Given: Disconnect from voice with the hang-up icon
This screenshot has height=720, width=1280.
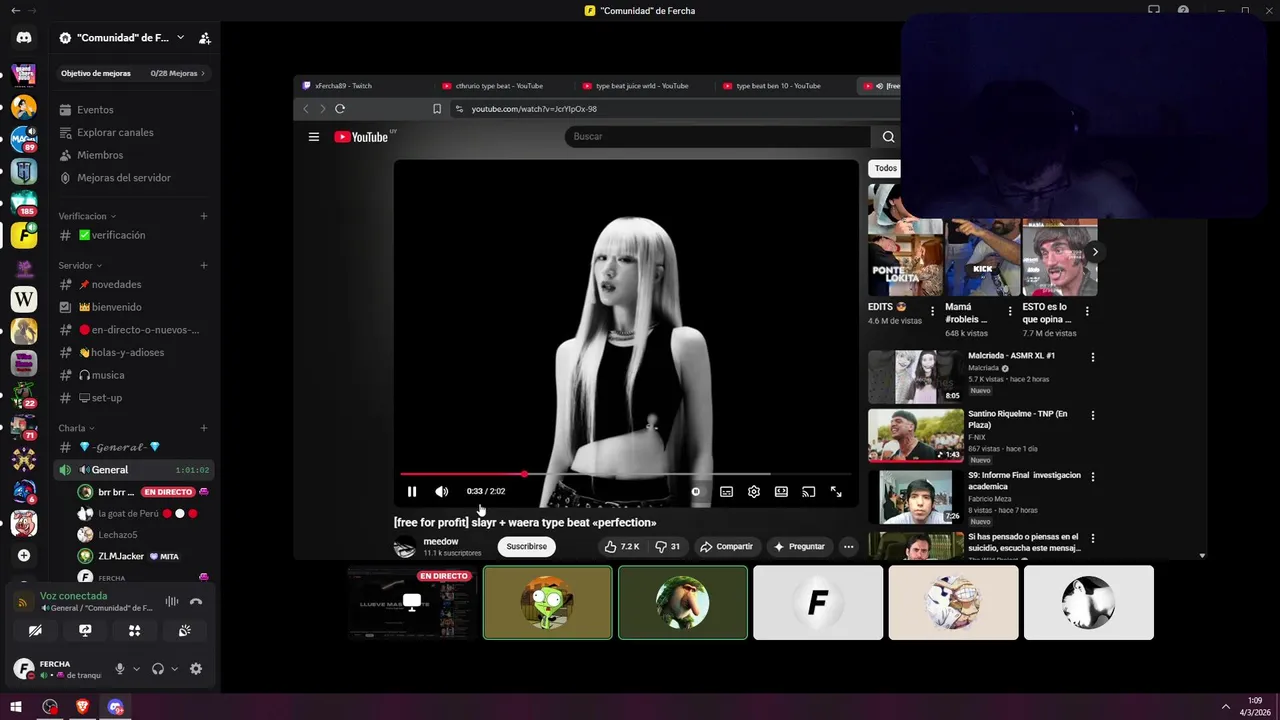Looking at the screenshot, I should click(196, 602).
